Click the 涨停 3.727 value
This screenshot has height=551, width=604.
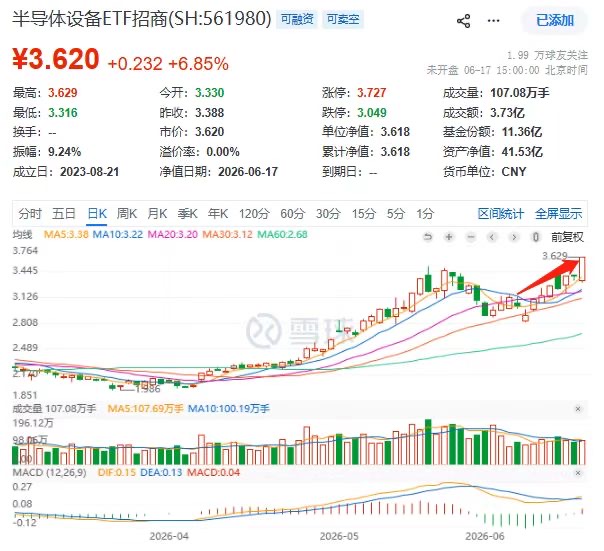point(371,93)
